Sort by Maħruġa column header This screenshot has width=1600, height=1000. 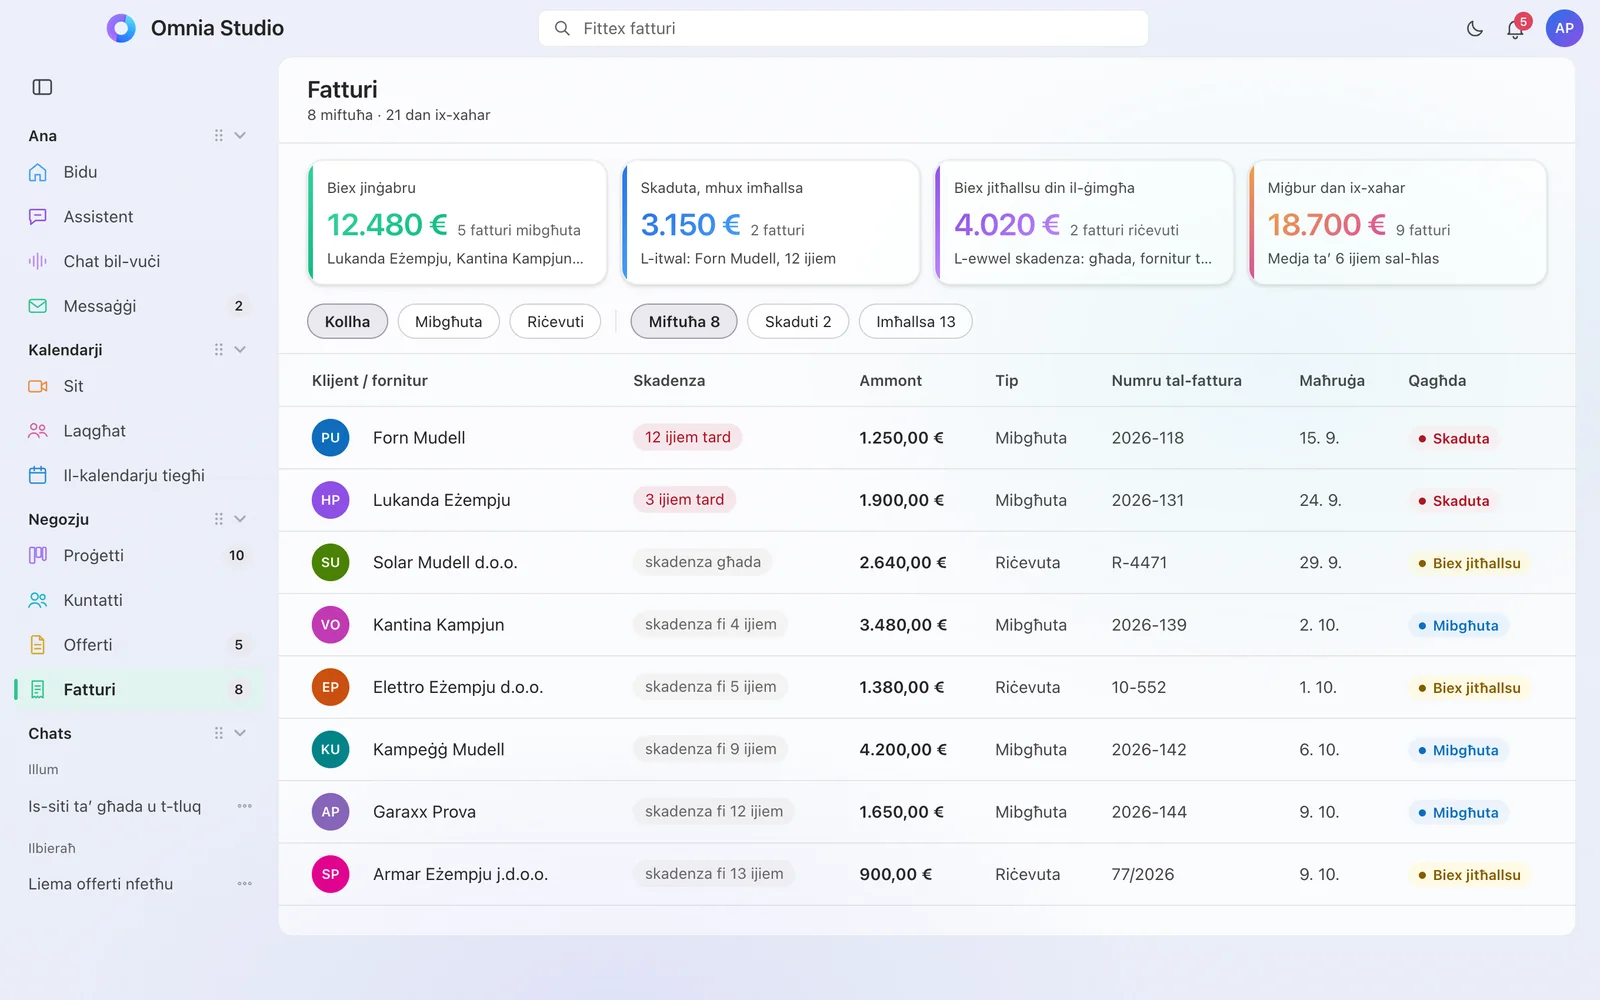pyautogui.click(x=1331, y=381)
